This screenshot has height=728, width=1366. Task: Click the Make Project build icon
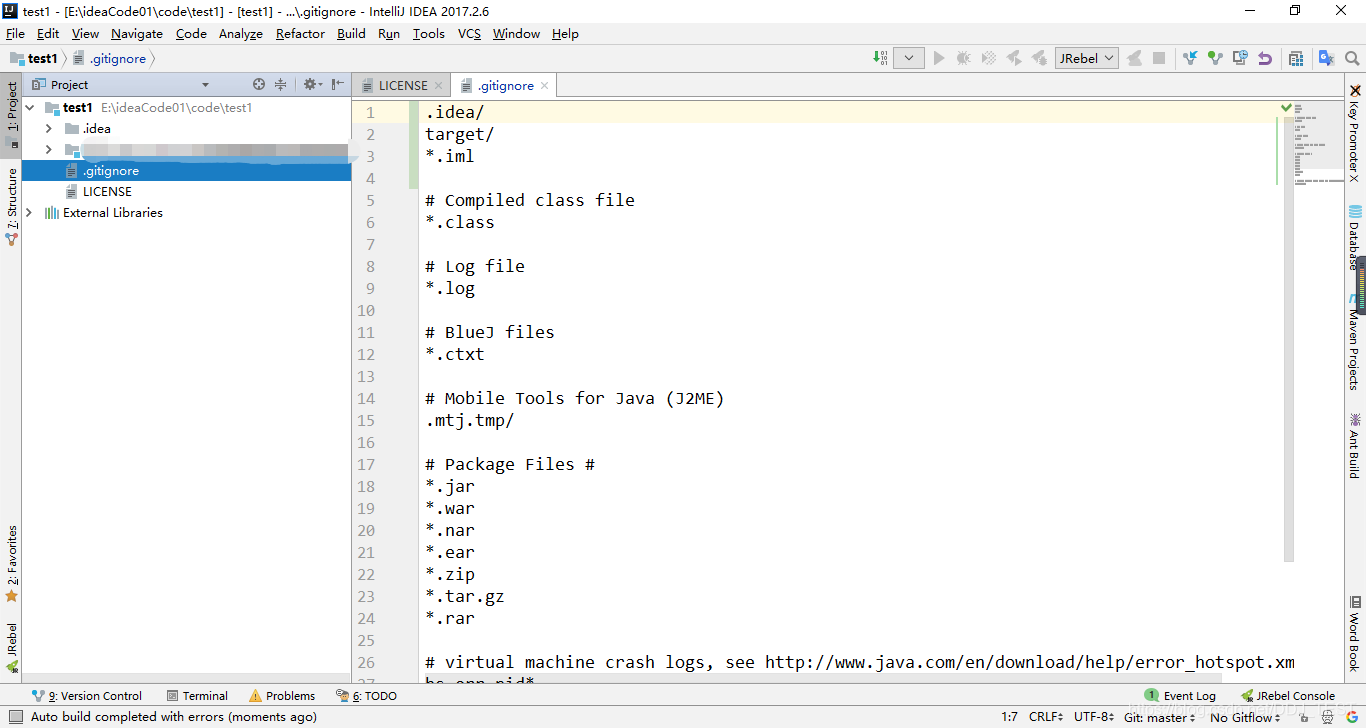coord(880,58)
